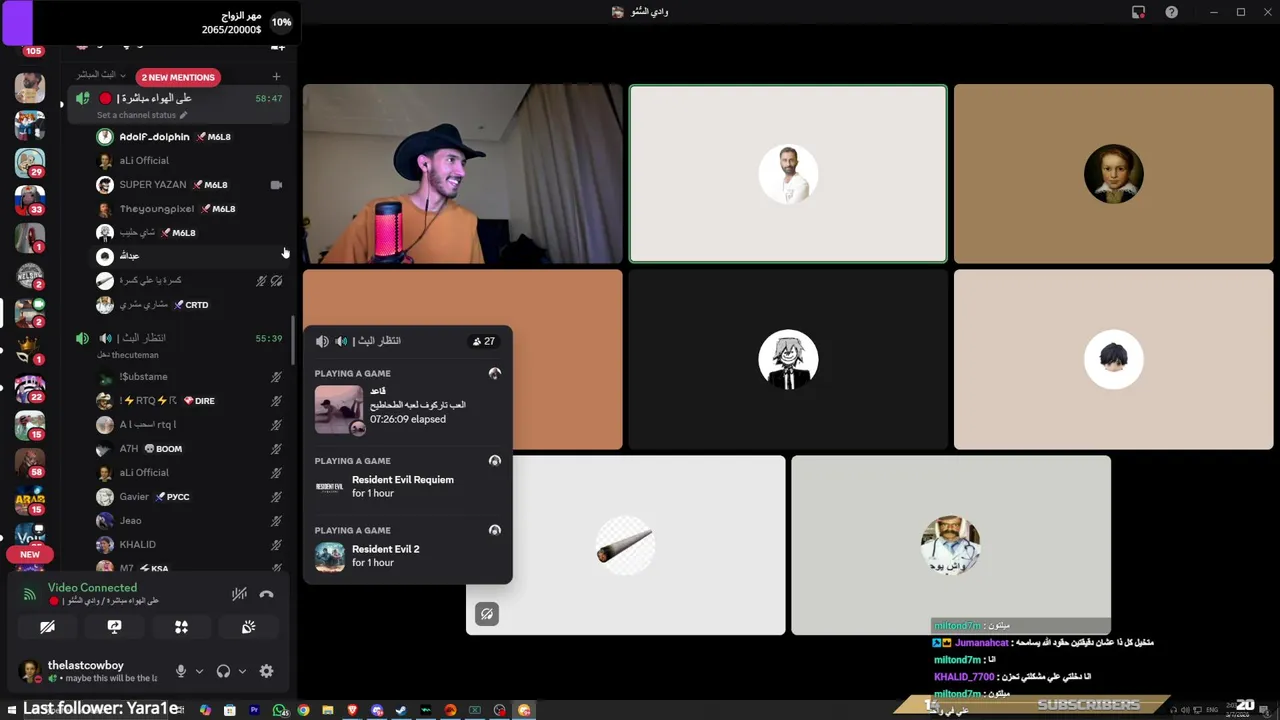
Task: Select the anime character in suit tile
Action: (x=788, y=360)
